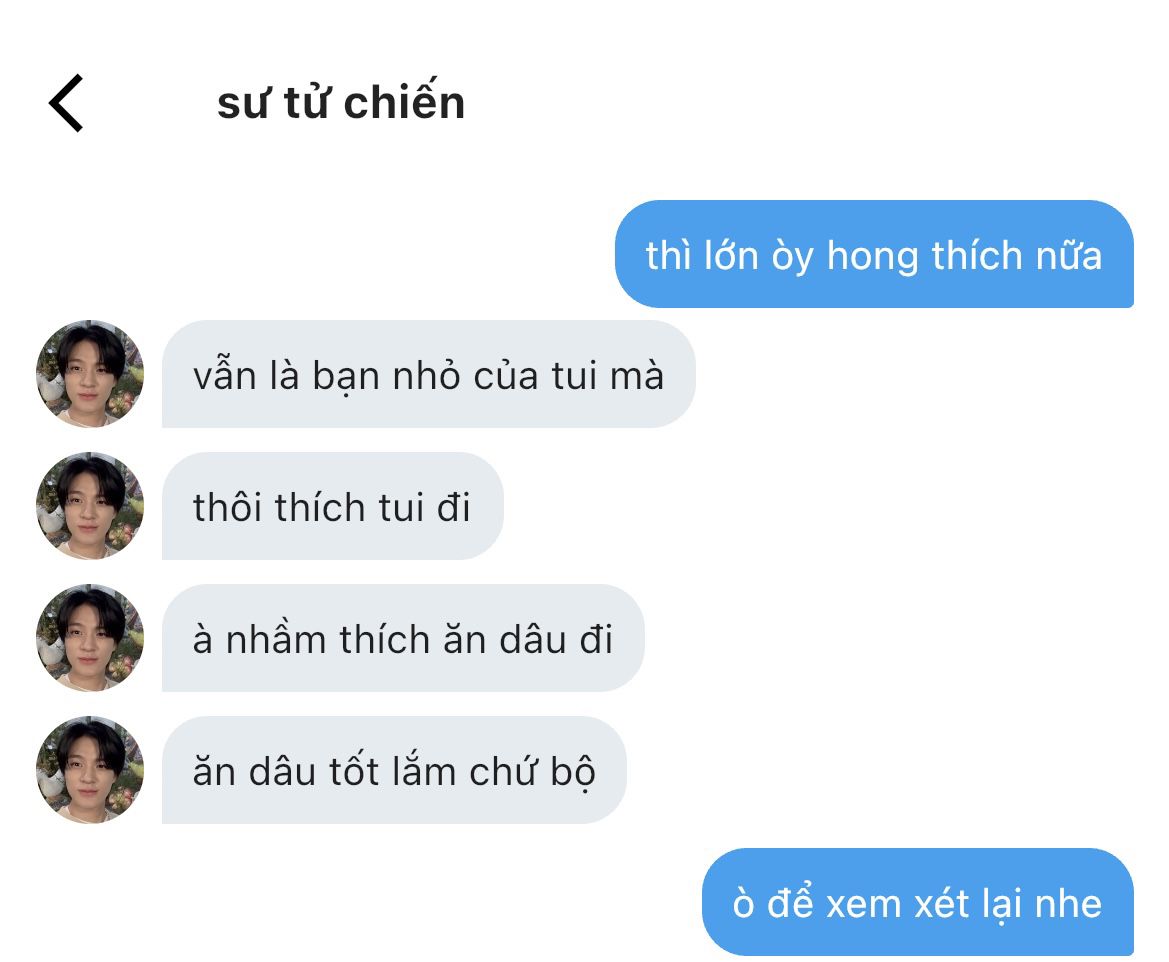Viewport: 1169px width, 962px height.
Task: Click the first outgoing blue bubble at top
Action: click(x=874, y=254)
